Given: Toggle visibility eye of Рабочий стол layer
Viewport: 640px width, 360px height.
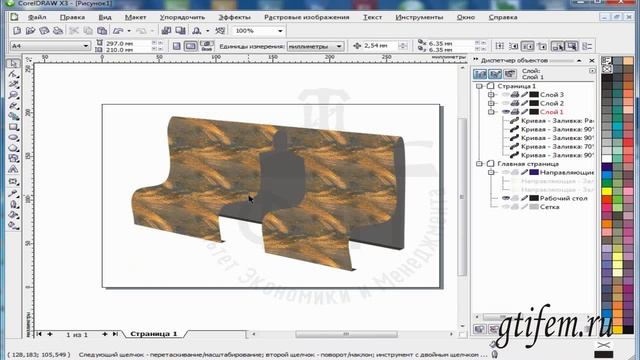Looking at the screenshot, I should (506, 198).
